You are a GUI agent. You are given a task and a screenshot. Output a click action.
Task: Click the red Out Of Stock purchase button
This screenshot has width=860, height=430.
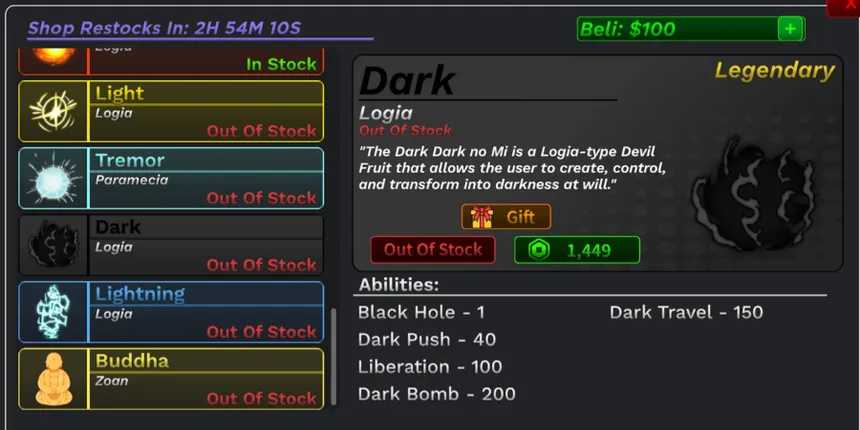[433, 250]
